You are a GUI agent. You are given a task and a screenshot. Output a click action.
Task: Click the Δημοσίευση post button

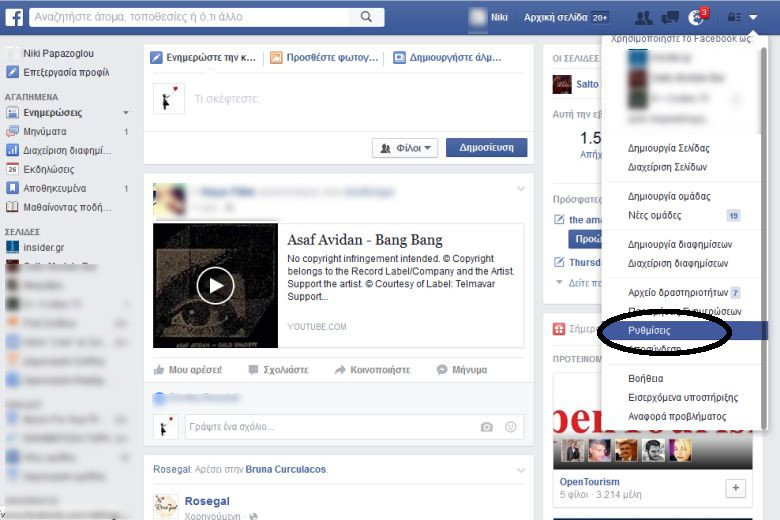click(x=487, y=148)
